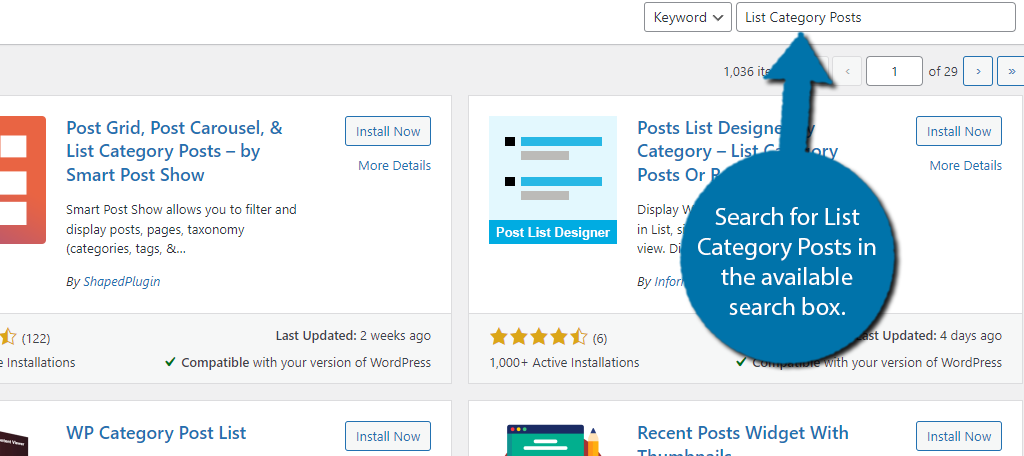Click the plugin search box containing List Category Posts
The image size is (1024, 456).
click(876, 18)
